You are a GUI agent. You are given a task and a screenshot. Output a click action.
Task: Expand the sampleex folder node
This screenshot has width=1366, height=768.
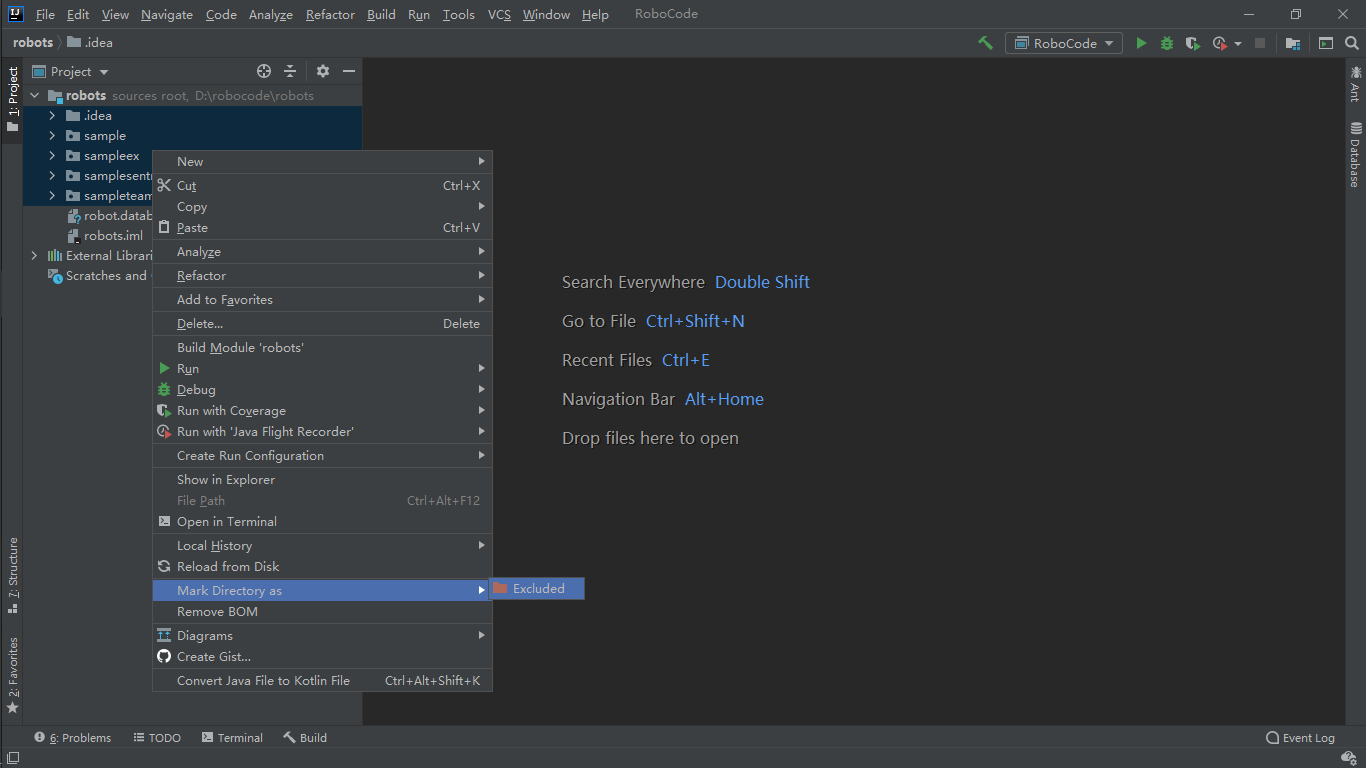[52, 156]
